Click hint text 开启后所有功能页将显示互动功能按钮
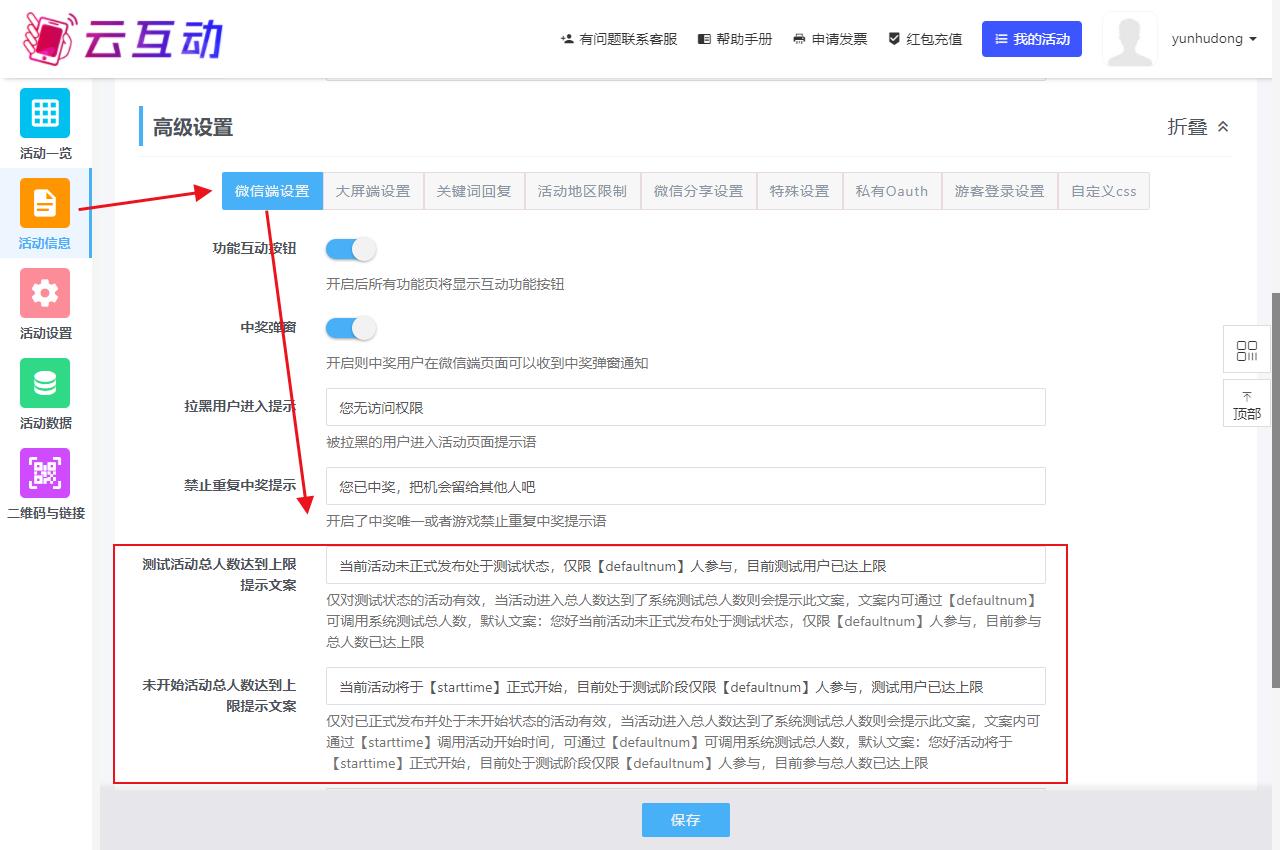 tap(445, 284)
